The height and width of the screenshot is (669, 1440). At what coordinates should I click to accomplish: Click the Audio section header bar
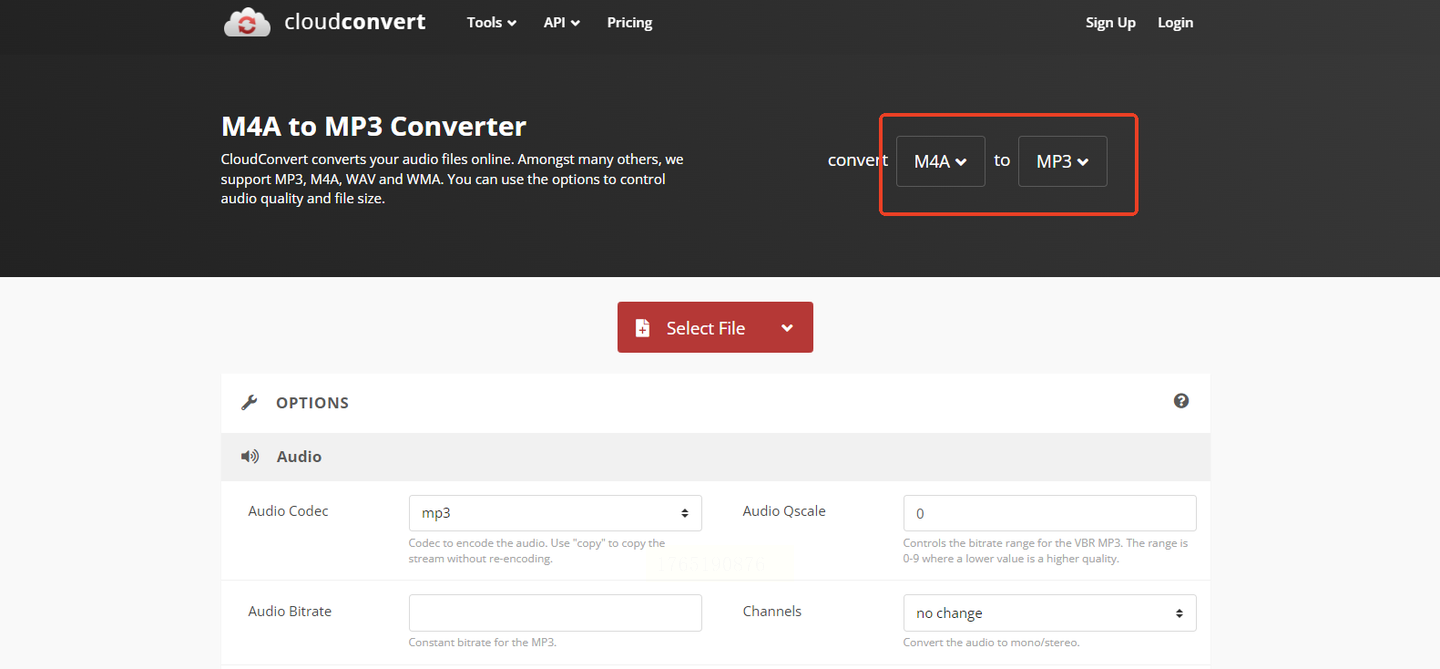tap(715, 457)
